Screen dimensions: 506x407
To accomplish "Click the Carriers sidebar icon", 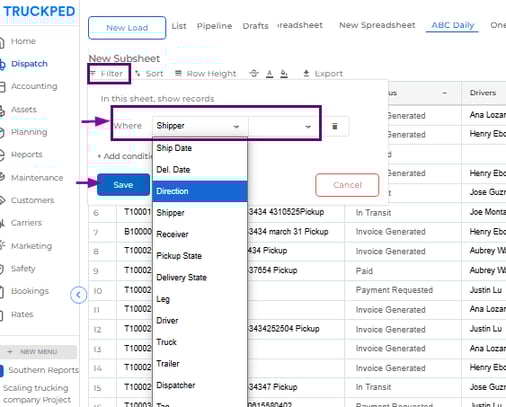I will click(2, 223).
